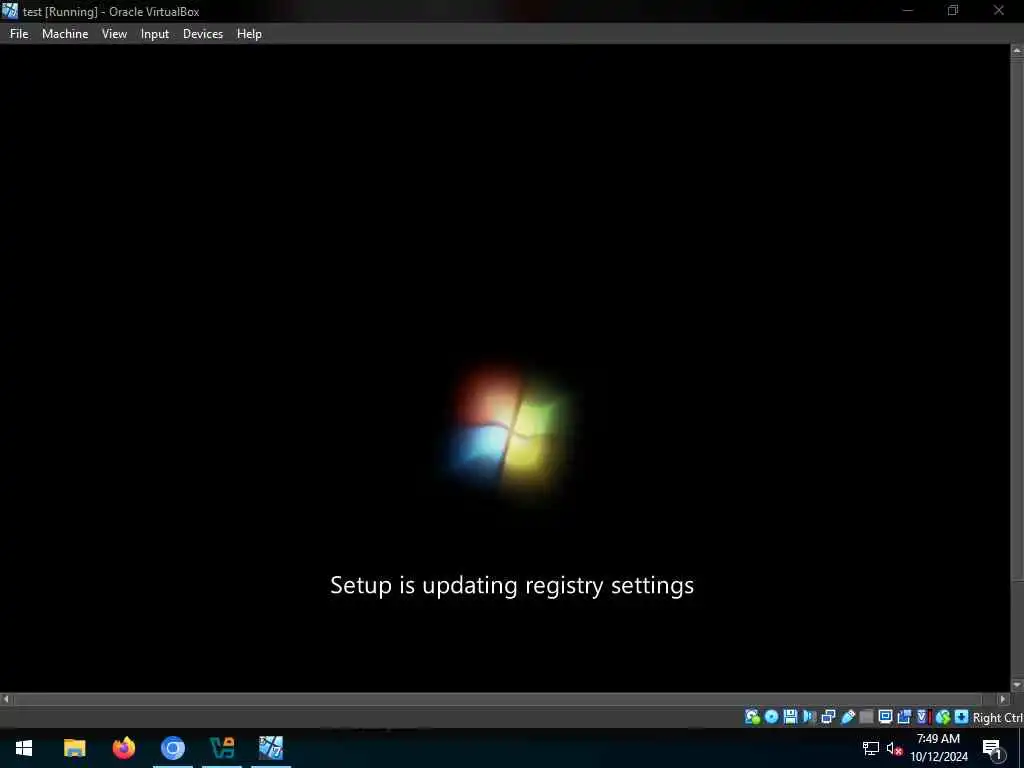Click the VirtualBox icon in title bar

point(10,11)
